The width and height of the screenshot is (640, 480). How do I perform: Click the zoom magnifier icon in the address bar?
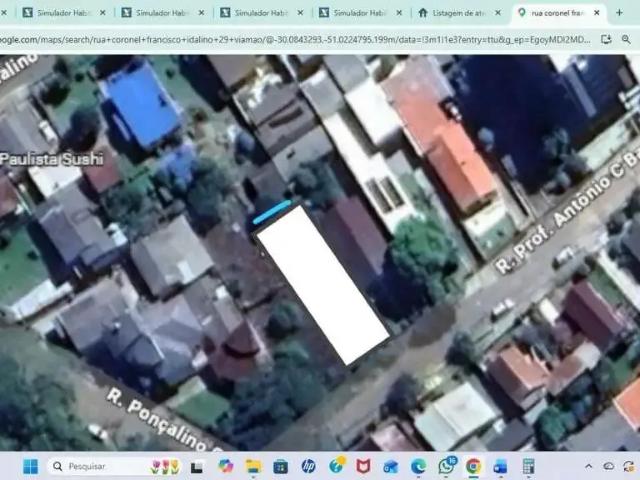point(626,39)
